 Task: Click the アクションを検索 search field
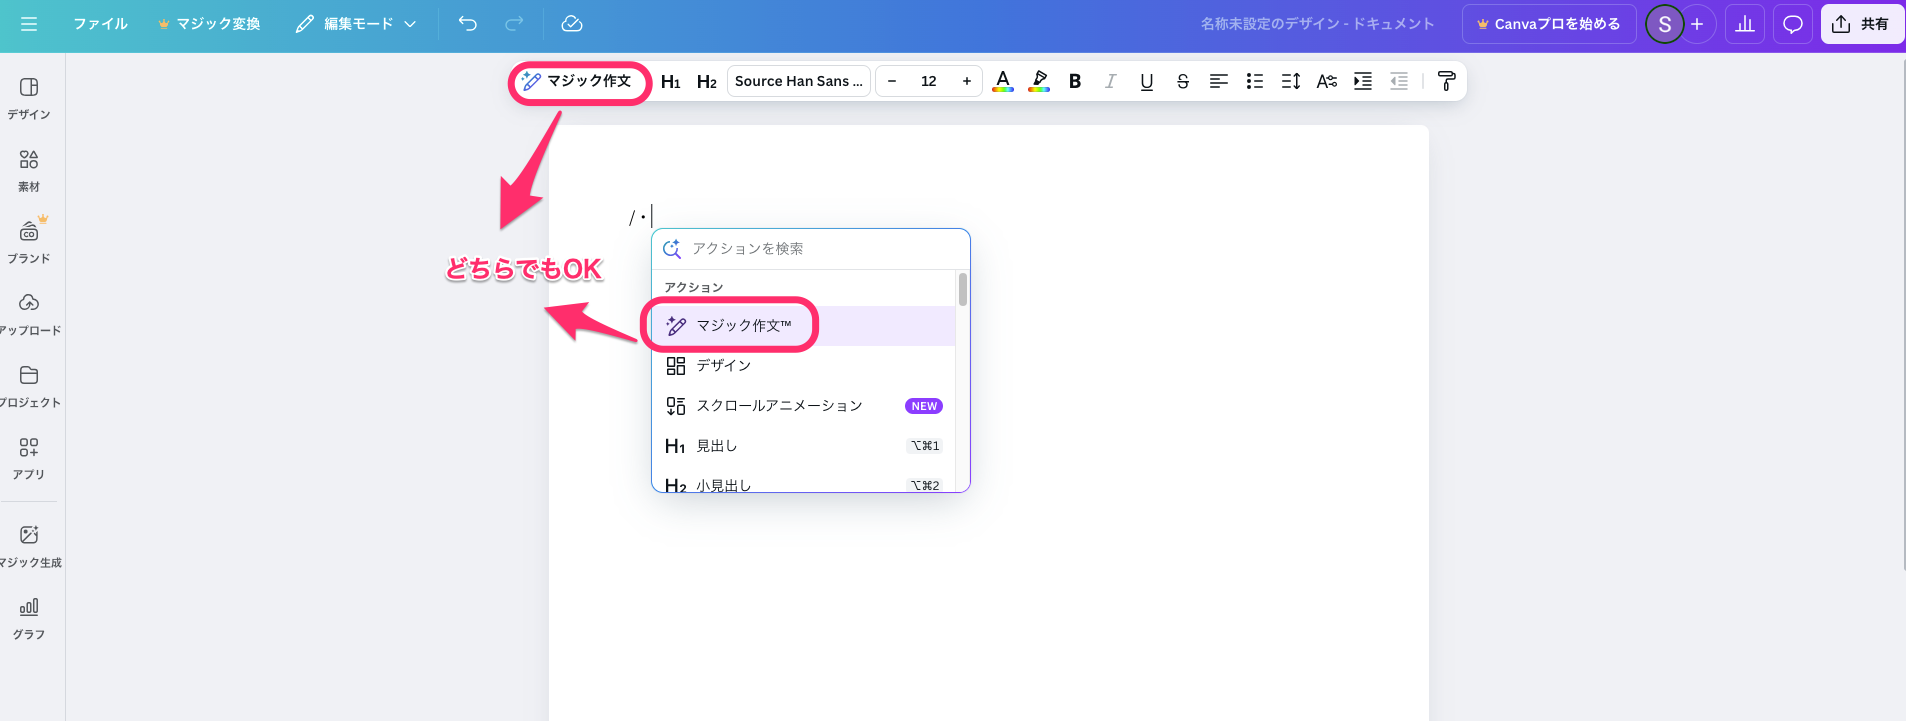(811, 249)
